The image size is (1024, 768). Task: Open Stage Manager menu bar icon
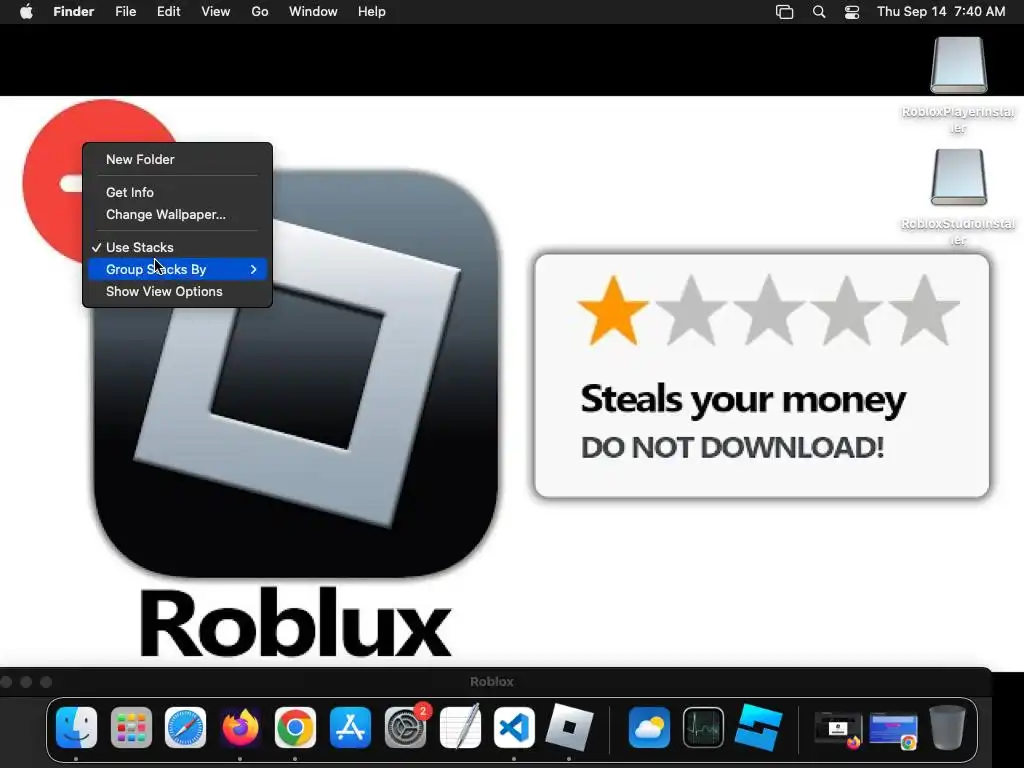point(784,12)
